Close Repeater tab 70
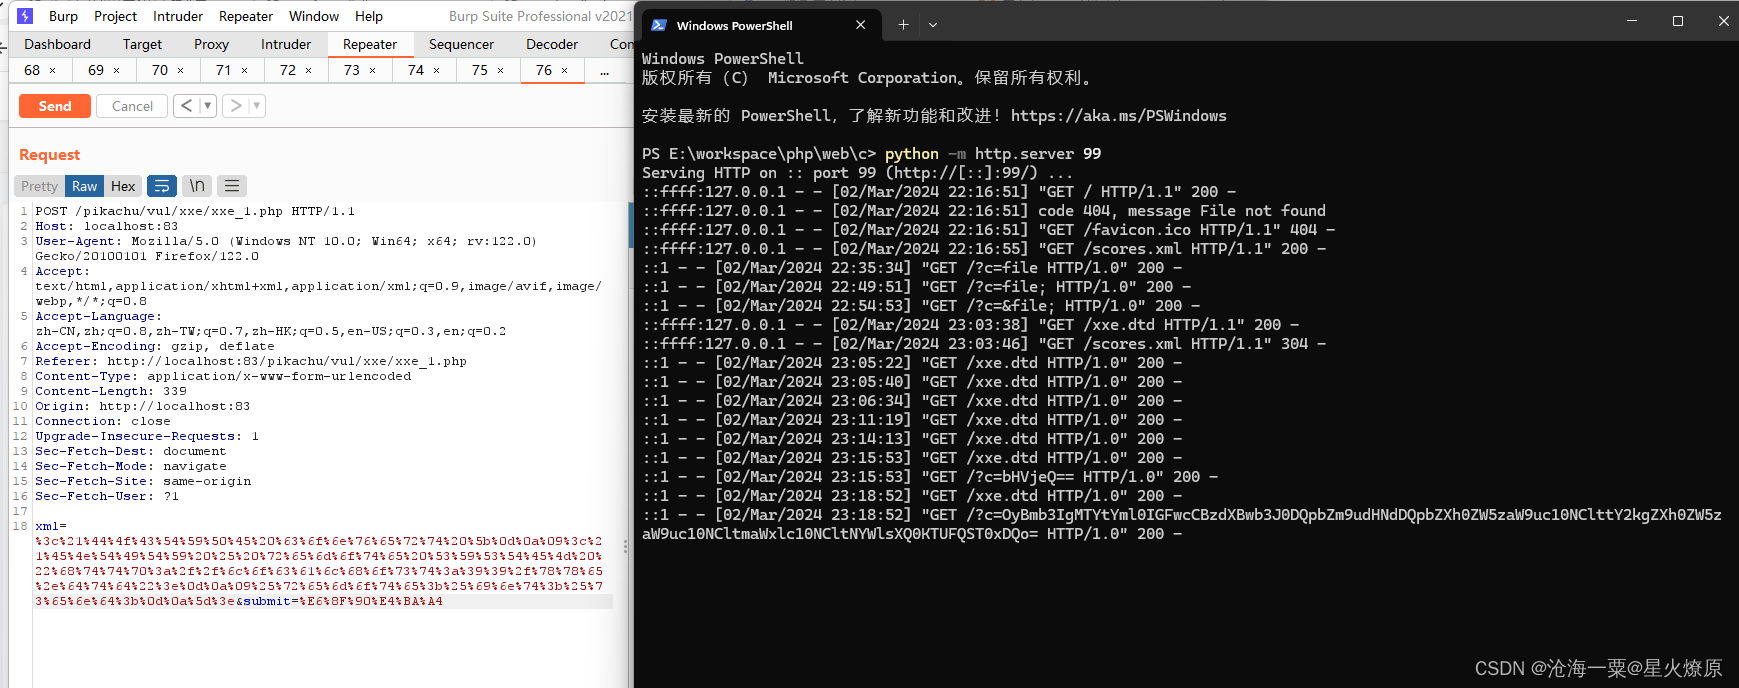The height and width of the screenshot is (688, 1739). 181,71
